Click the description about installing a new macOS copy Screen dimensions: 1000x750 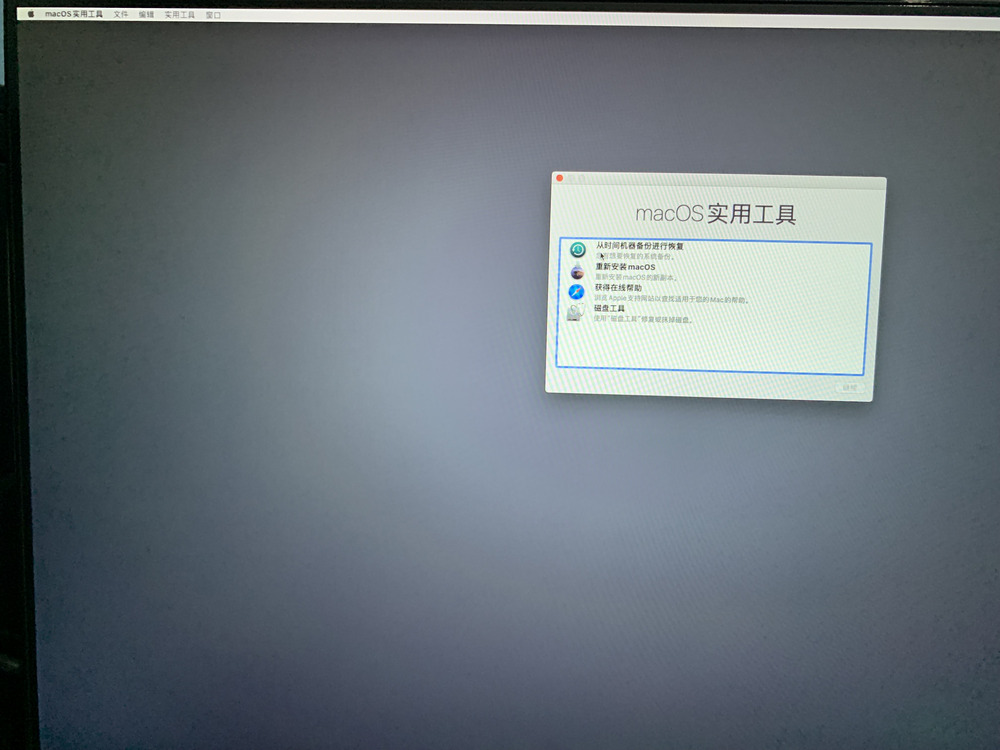pyautogui.click(x=636, y=277)
